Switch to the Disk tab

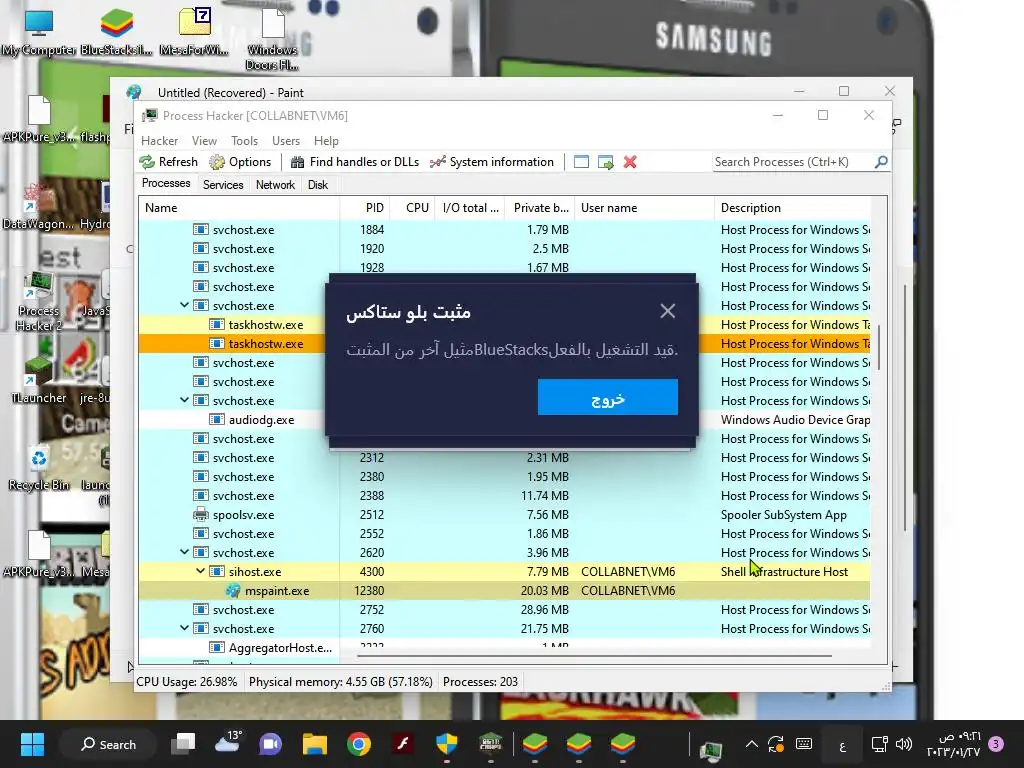pyautogui.click(x=317, y=185)
